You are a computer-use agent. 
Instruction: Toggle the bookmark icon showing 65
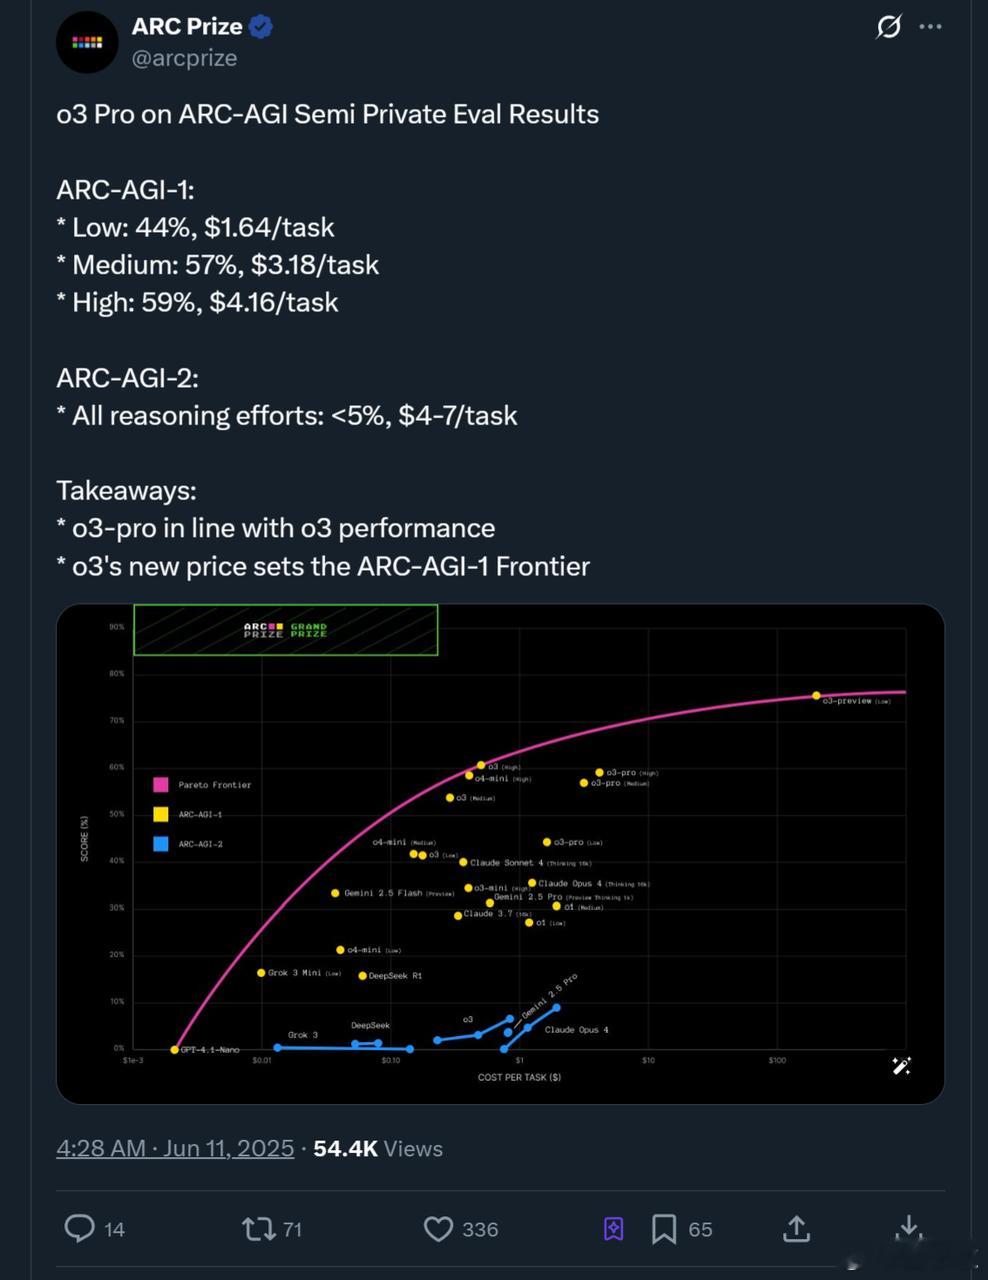(664, 1229)
